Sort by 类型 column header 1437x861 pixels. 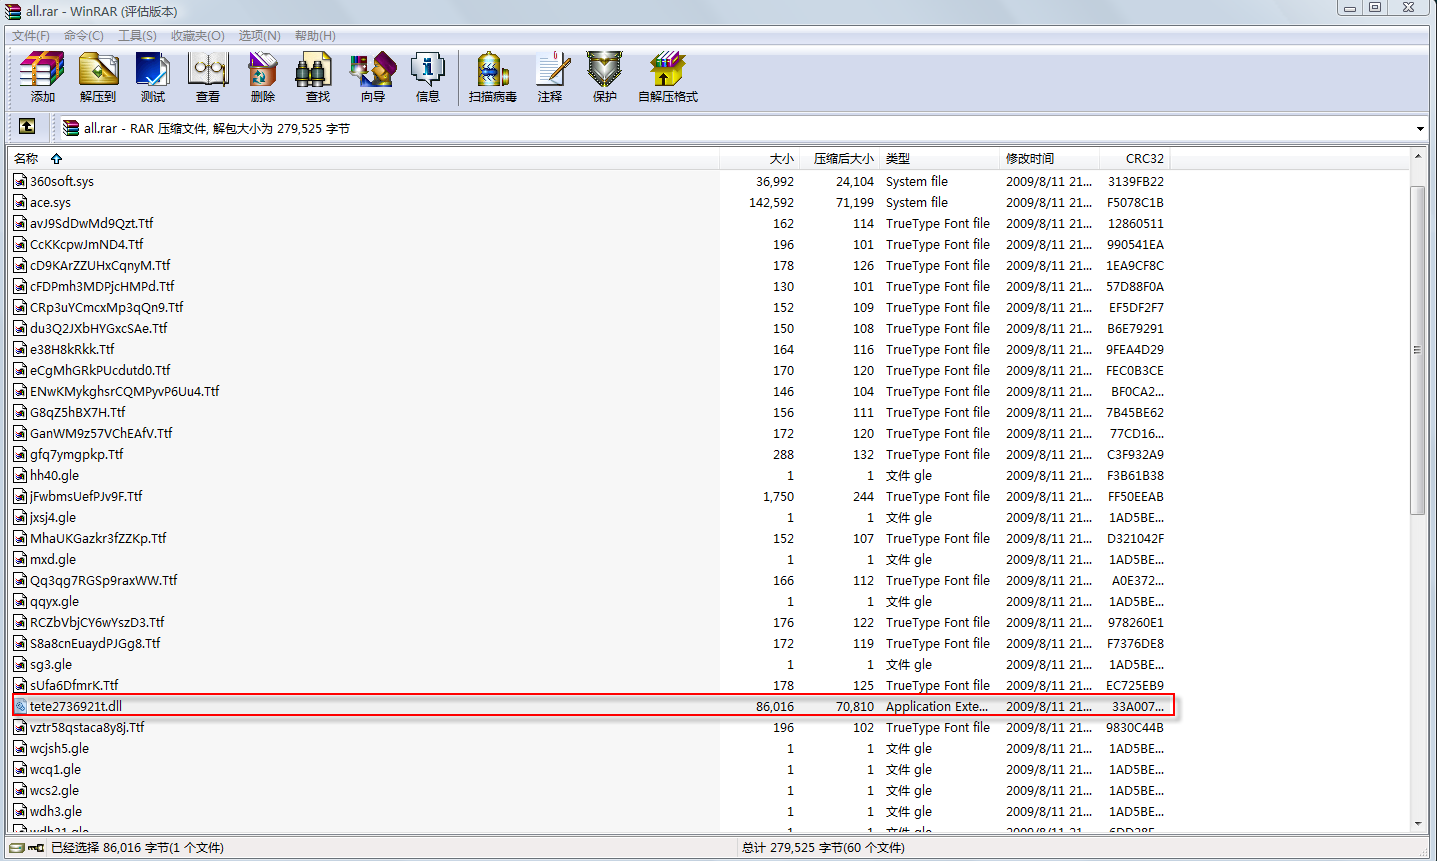[940, 158]
